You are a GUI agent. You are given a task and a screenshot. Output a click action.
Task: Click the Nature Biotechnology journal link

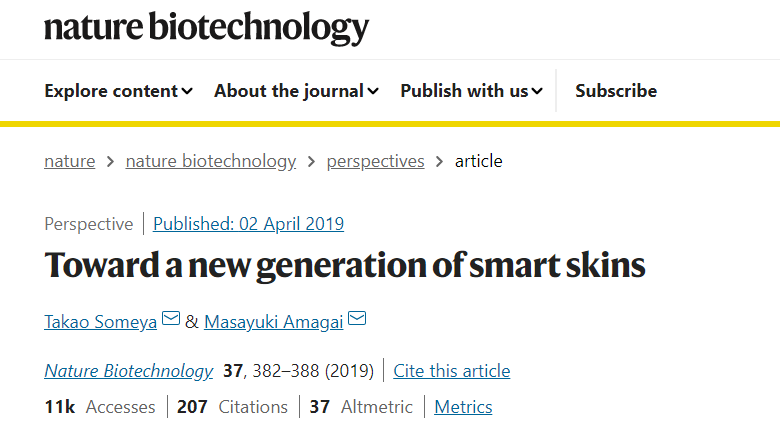[x=129, y=371]
